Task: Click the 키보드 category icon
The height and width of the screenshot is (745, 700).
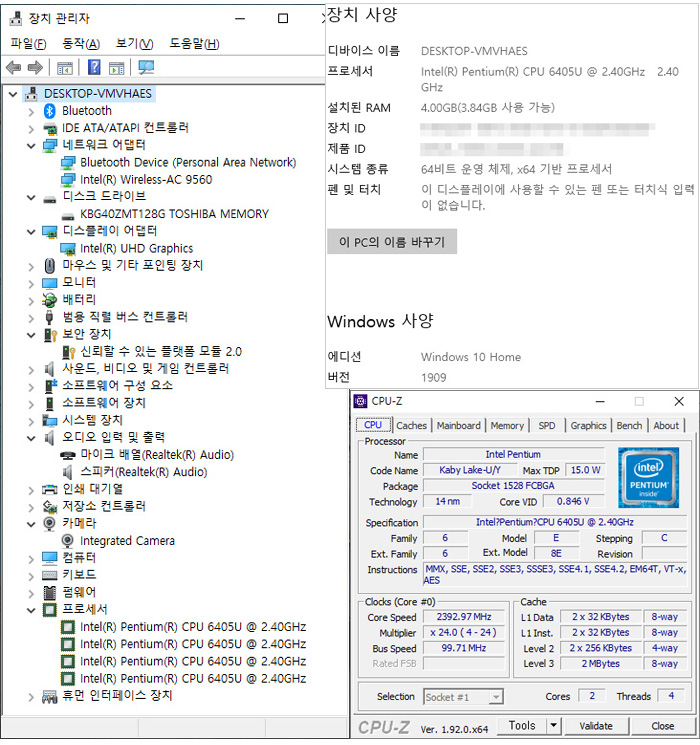Action: pyautogui.click(x=49, y=575)
